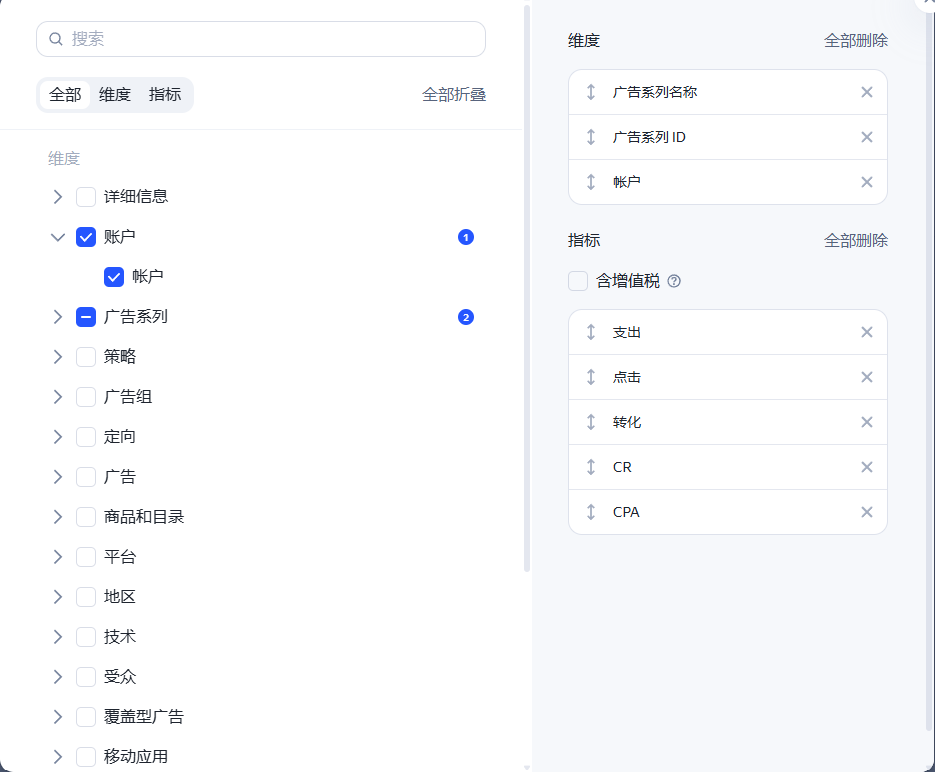Check the 移动应用 checkbox

pyautogui.click(x=86, y=757)
